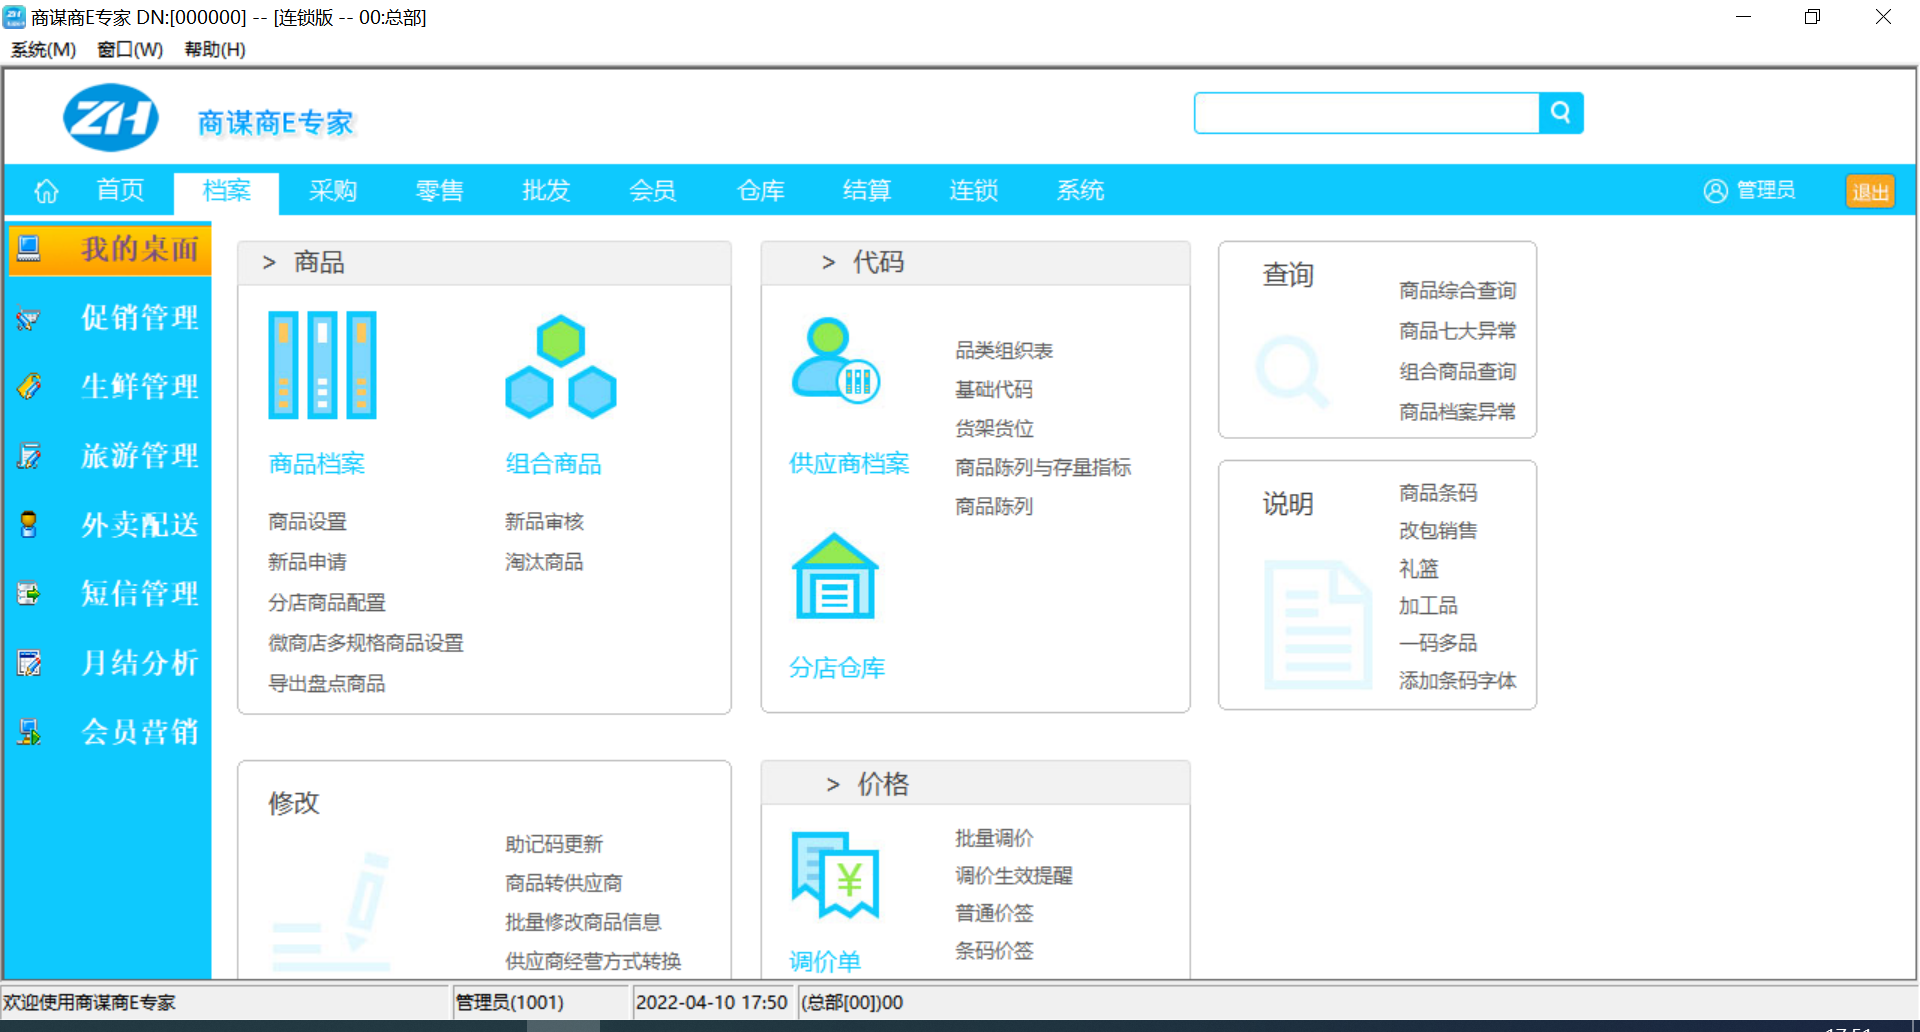Viewport: 1920px width, 1032px height.
Task: Click the 查询 magnifying glass icon
Action: click(x=1292, y=372)
